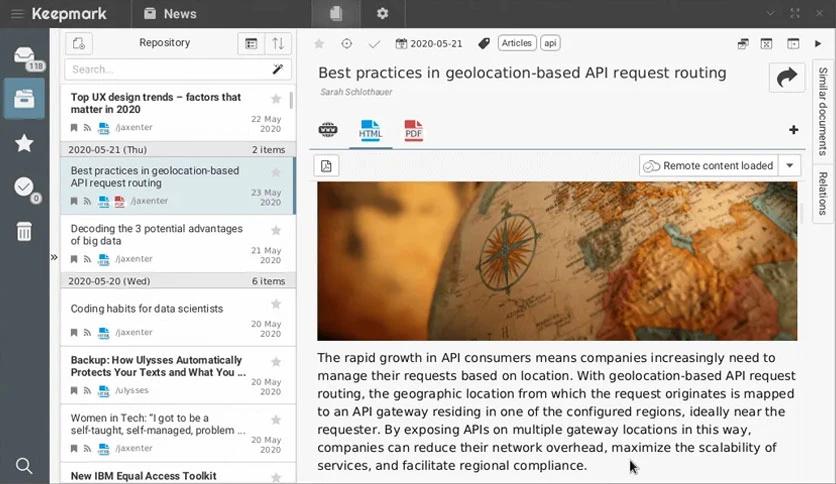Open dropdown next to Remote content loaded

[791, 165]
